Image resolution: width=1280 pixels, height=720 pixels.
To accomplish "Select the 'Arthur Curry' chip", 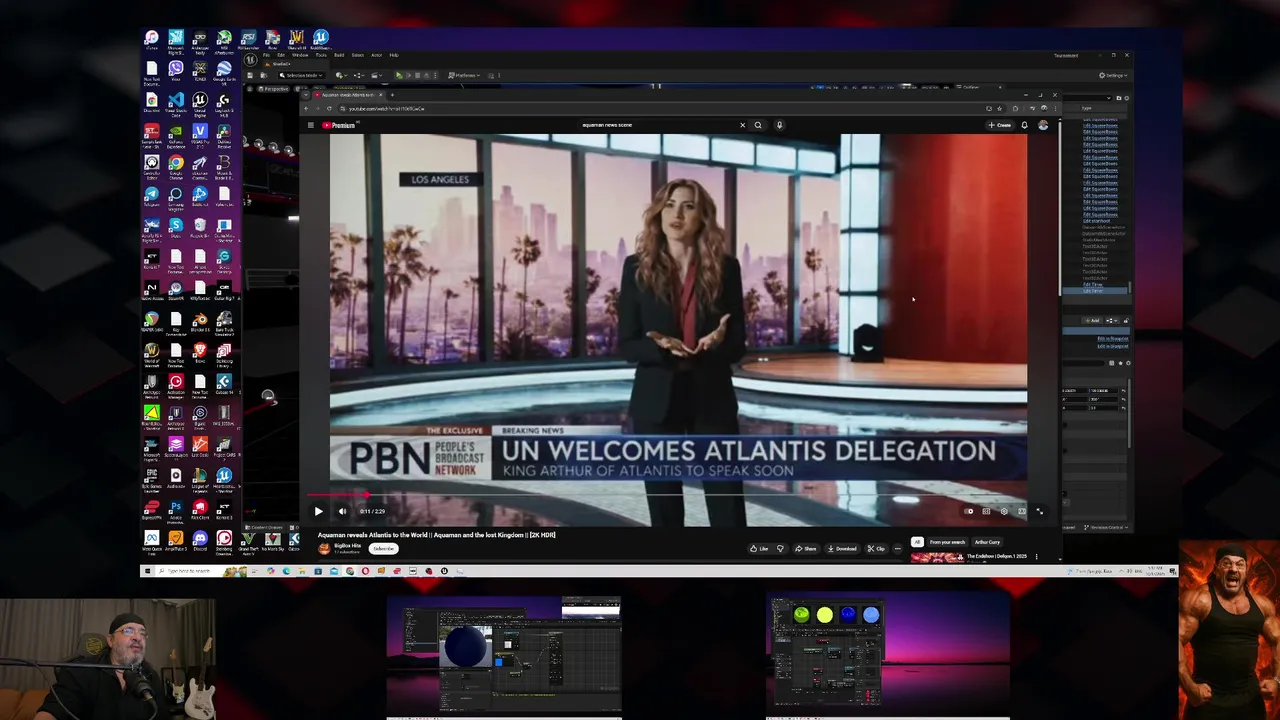I will click(x=987, y=542).
